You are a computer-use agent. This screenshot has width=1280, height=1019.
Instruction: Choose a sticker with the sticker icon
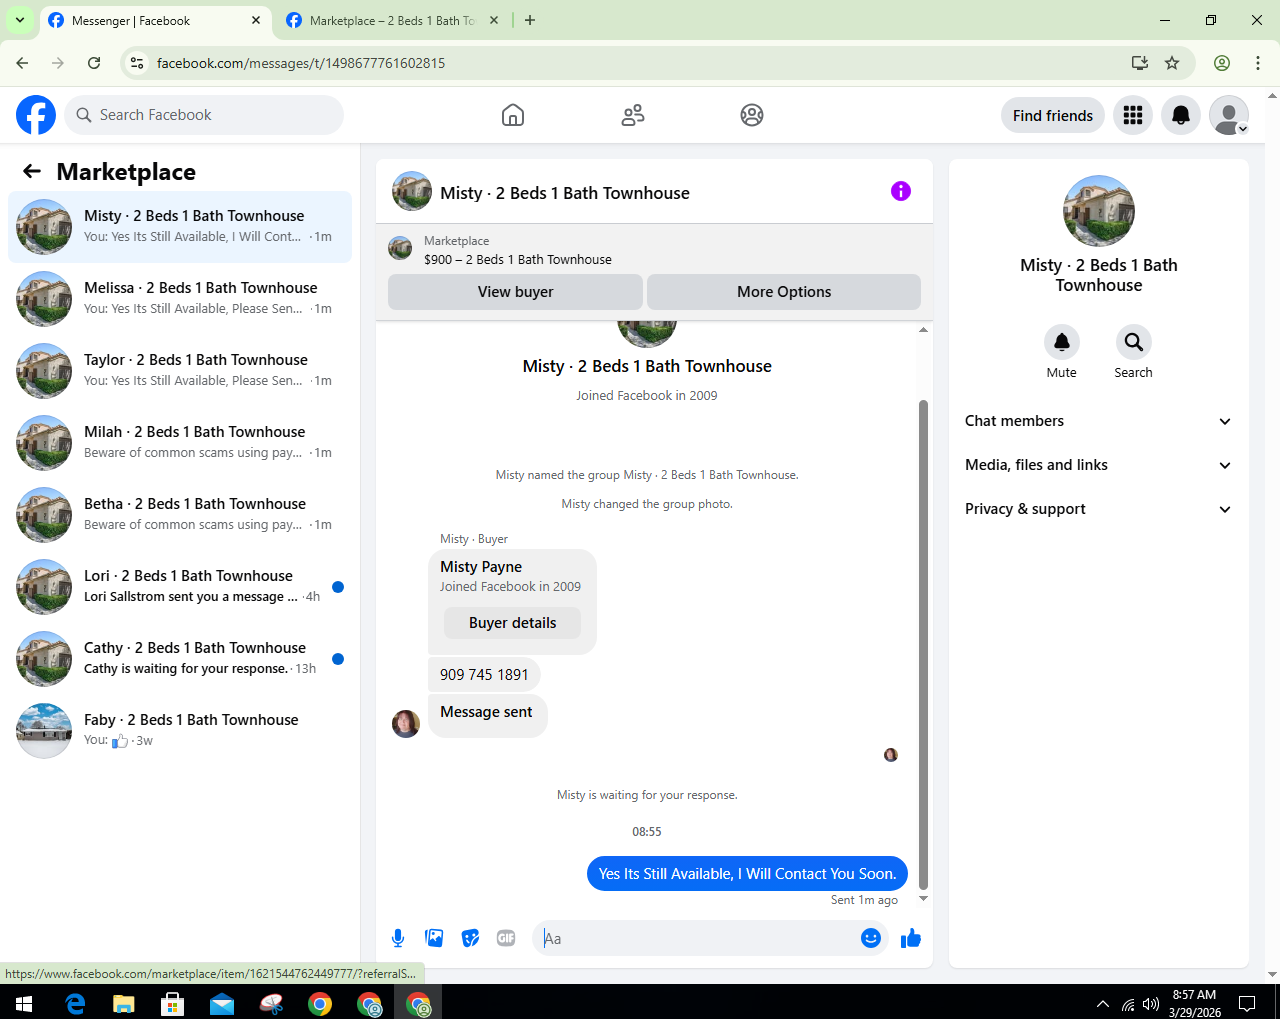click(x=470, y=938)
